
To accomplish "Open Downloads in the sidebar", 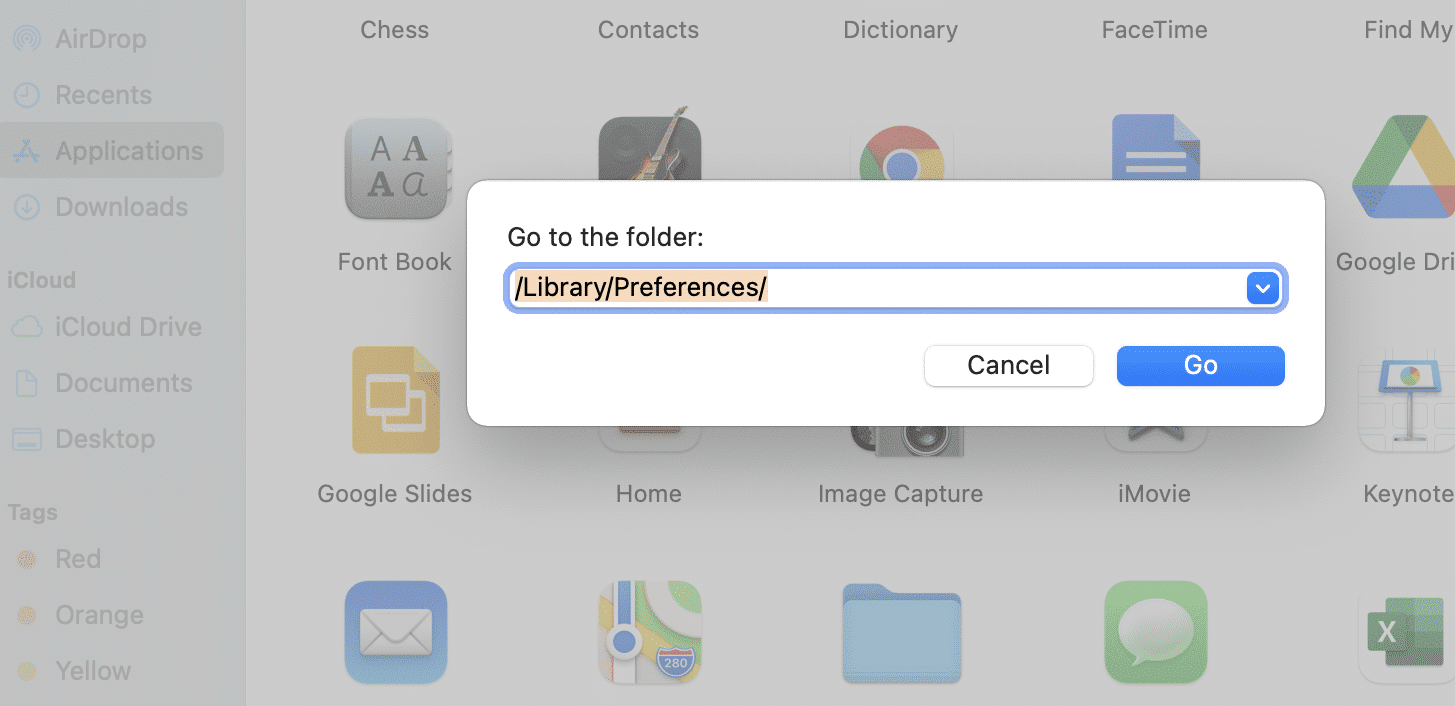I will pyautogui.click(x=120, y=207).
